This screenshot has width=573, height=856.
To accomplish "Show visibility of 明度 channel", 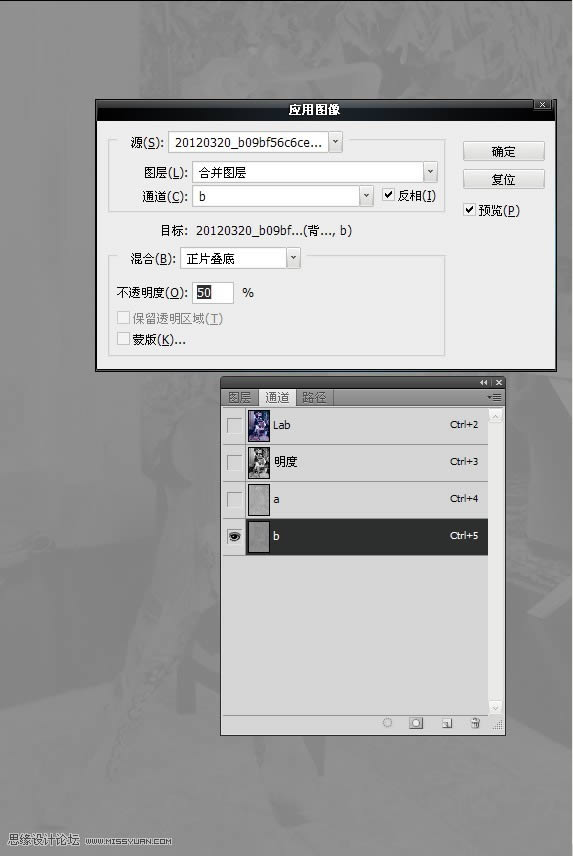I will click(234, 462).
